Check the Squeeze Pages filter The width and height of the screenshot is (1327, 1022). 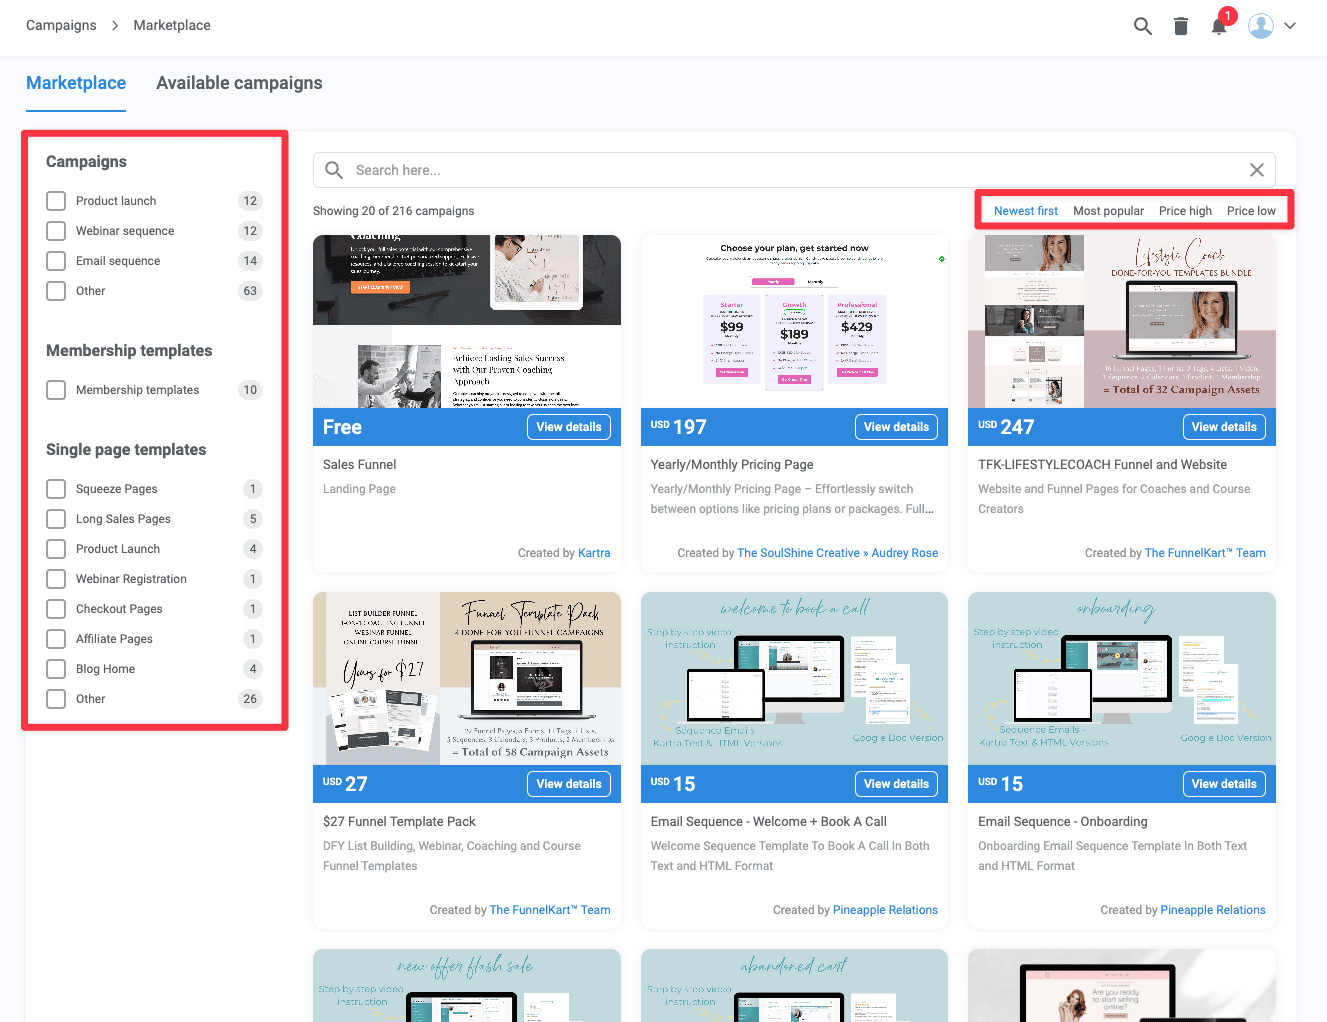point(56,489)
